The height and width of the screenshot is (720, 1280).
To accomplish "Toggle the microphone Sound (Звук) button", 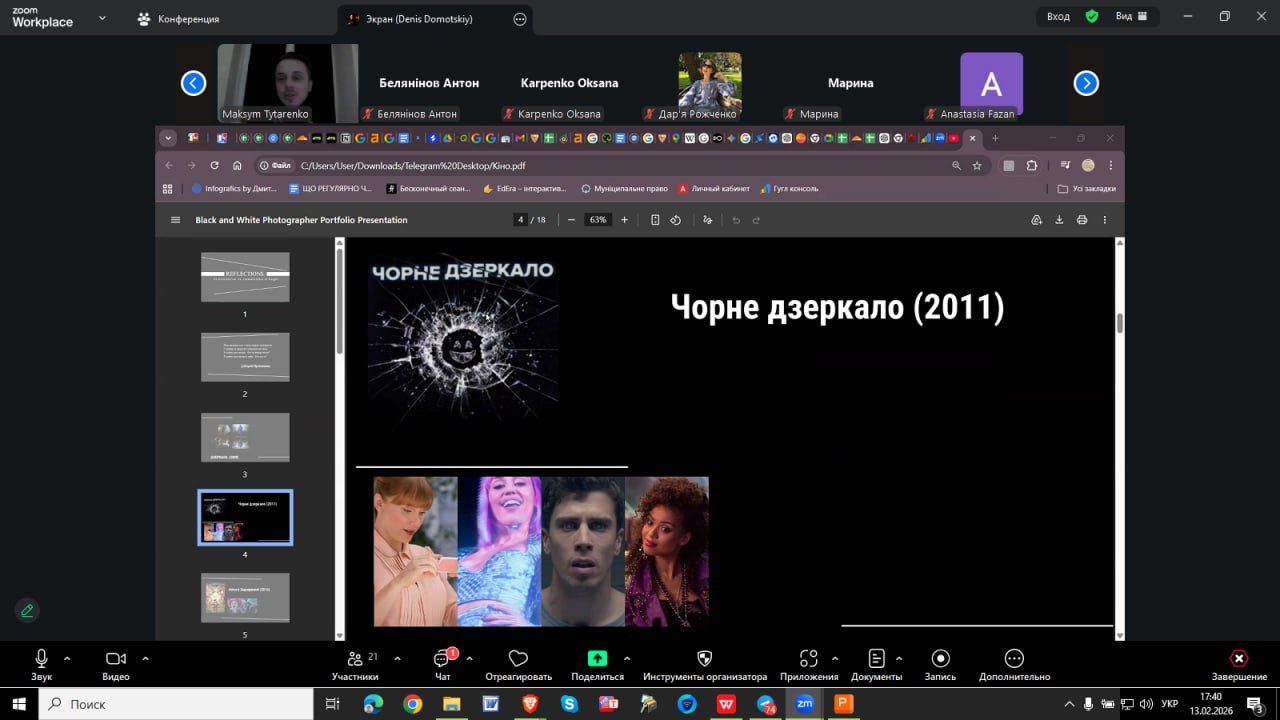I will [x=41, y=659].
